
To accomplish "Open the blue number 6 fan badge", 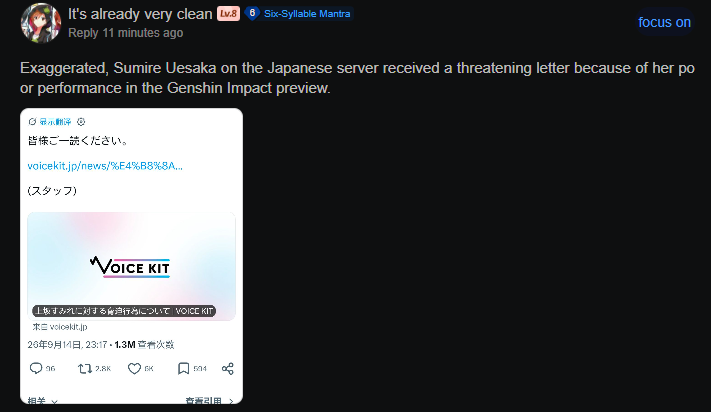I will click(x=252, y=14).
